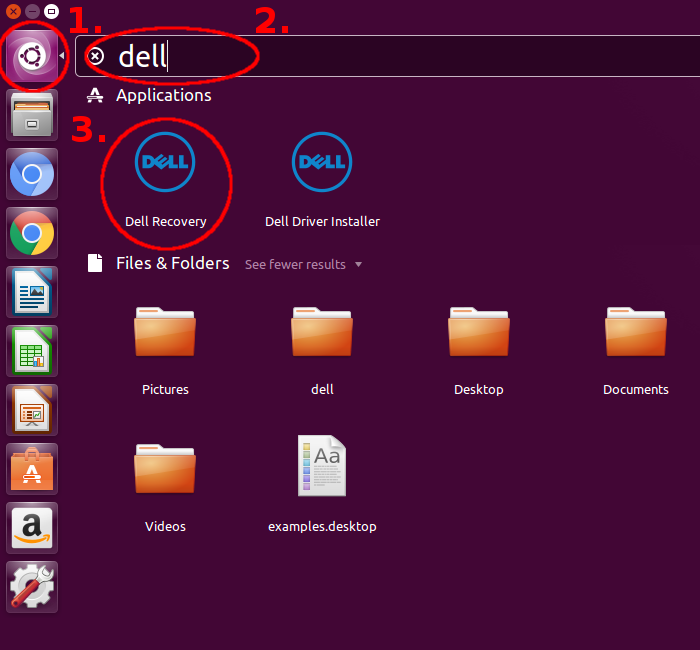The width and height of the screenshot is (700, 650).
Task: Open LibreOffice Writer from launcher
Action: 32,294
